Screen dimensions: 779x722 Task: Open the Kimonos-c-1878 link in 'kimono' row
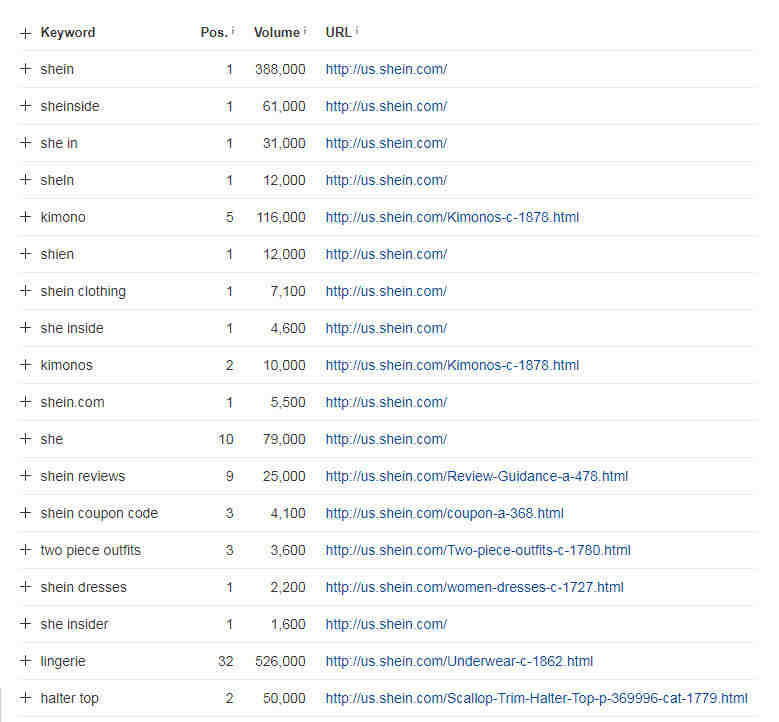(452, 217)
